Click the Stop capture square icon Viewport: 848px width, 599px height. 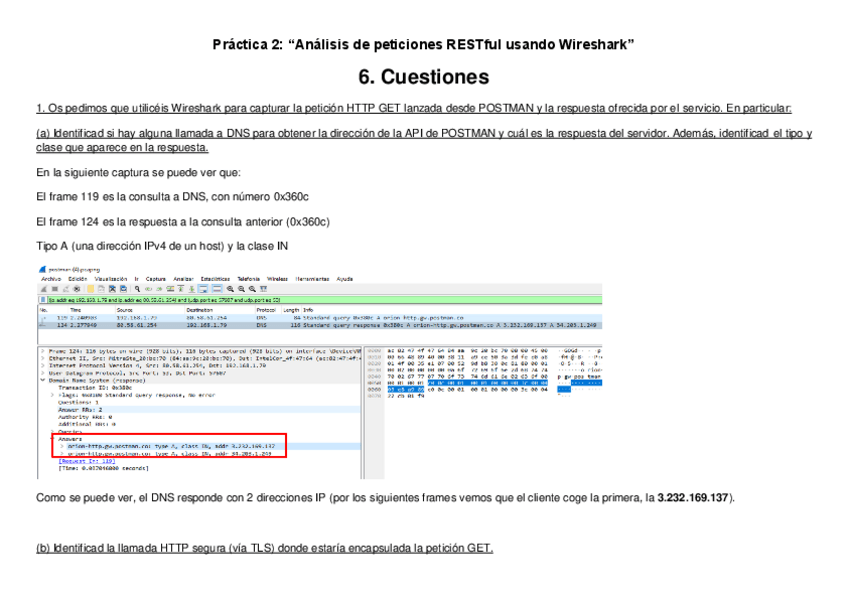(x=55, y=289)
